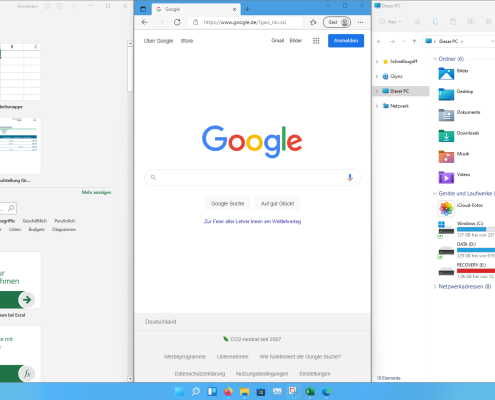Open the Explorer address bar history dropdown
Viewport: 495px width, 400px height.
pos(492,41)
